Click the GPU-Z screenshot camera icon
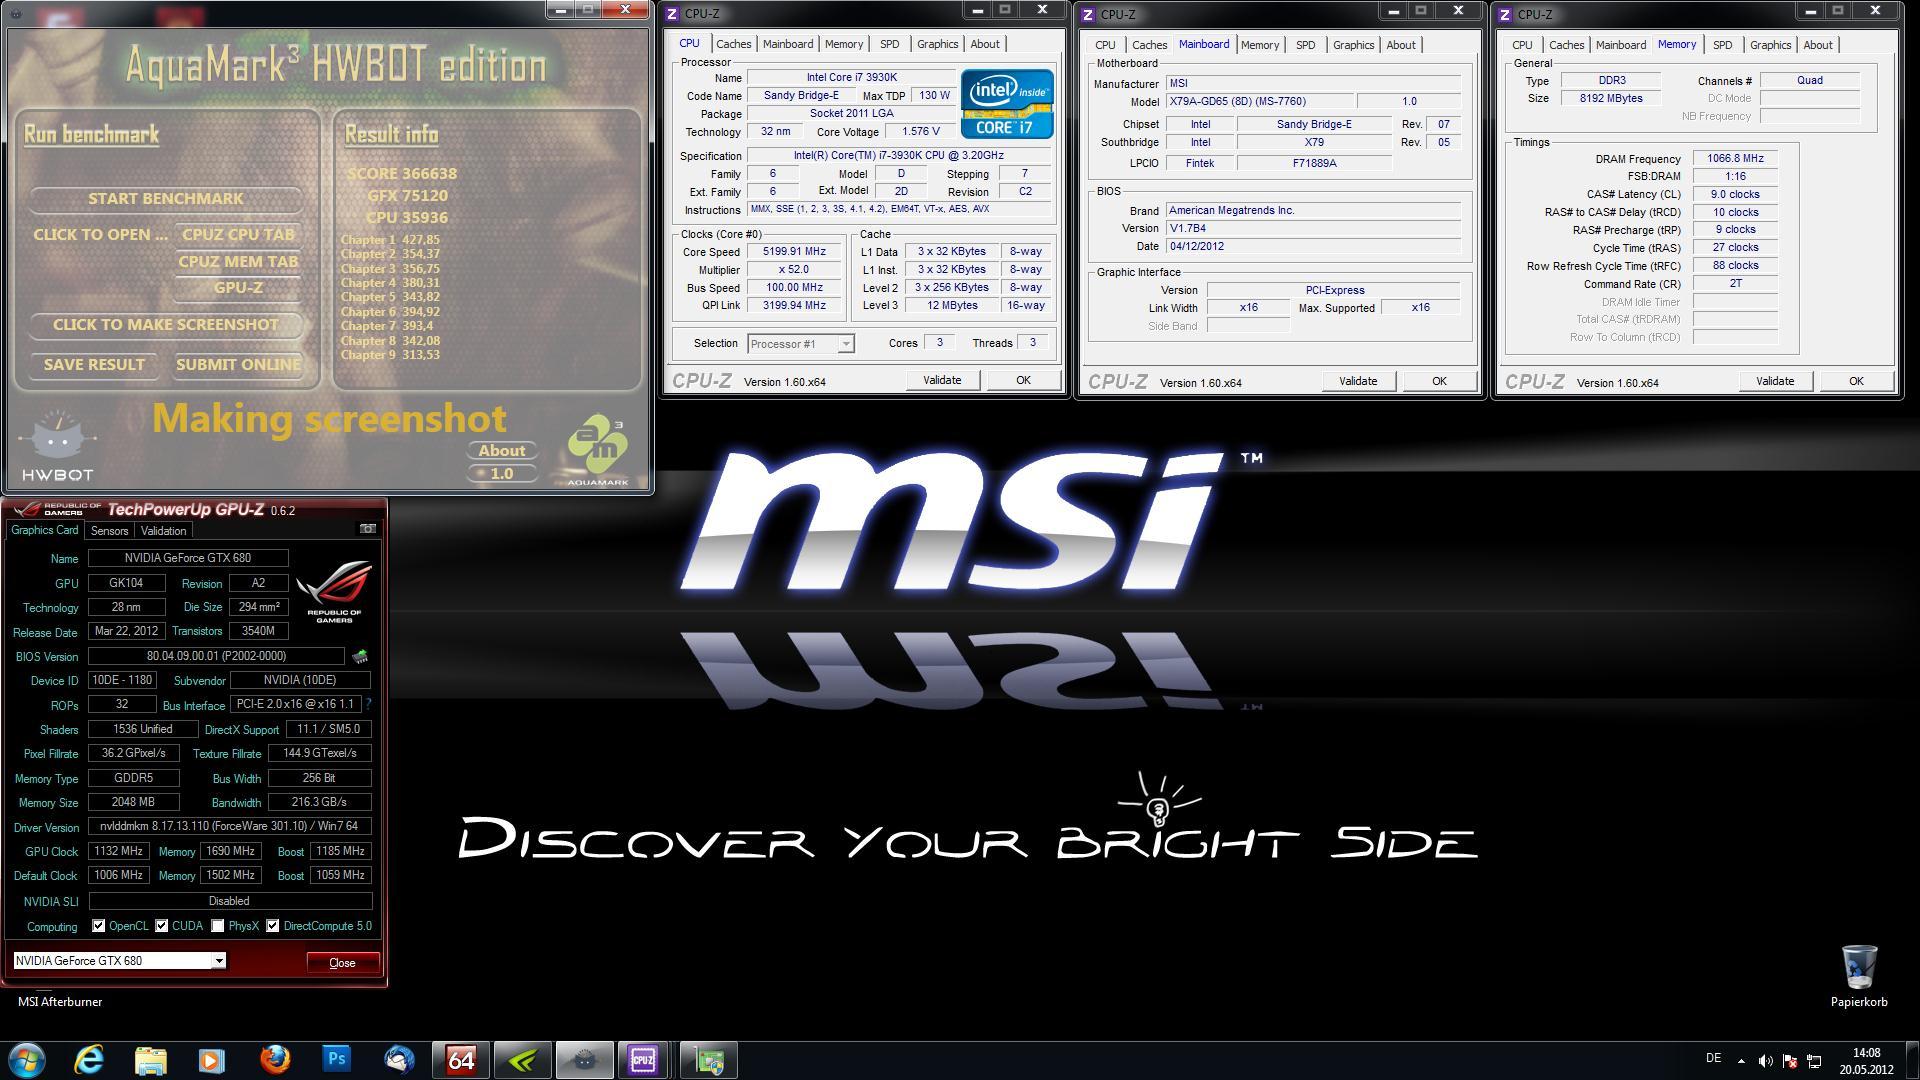1920x1080 pixels. (367, 529)
